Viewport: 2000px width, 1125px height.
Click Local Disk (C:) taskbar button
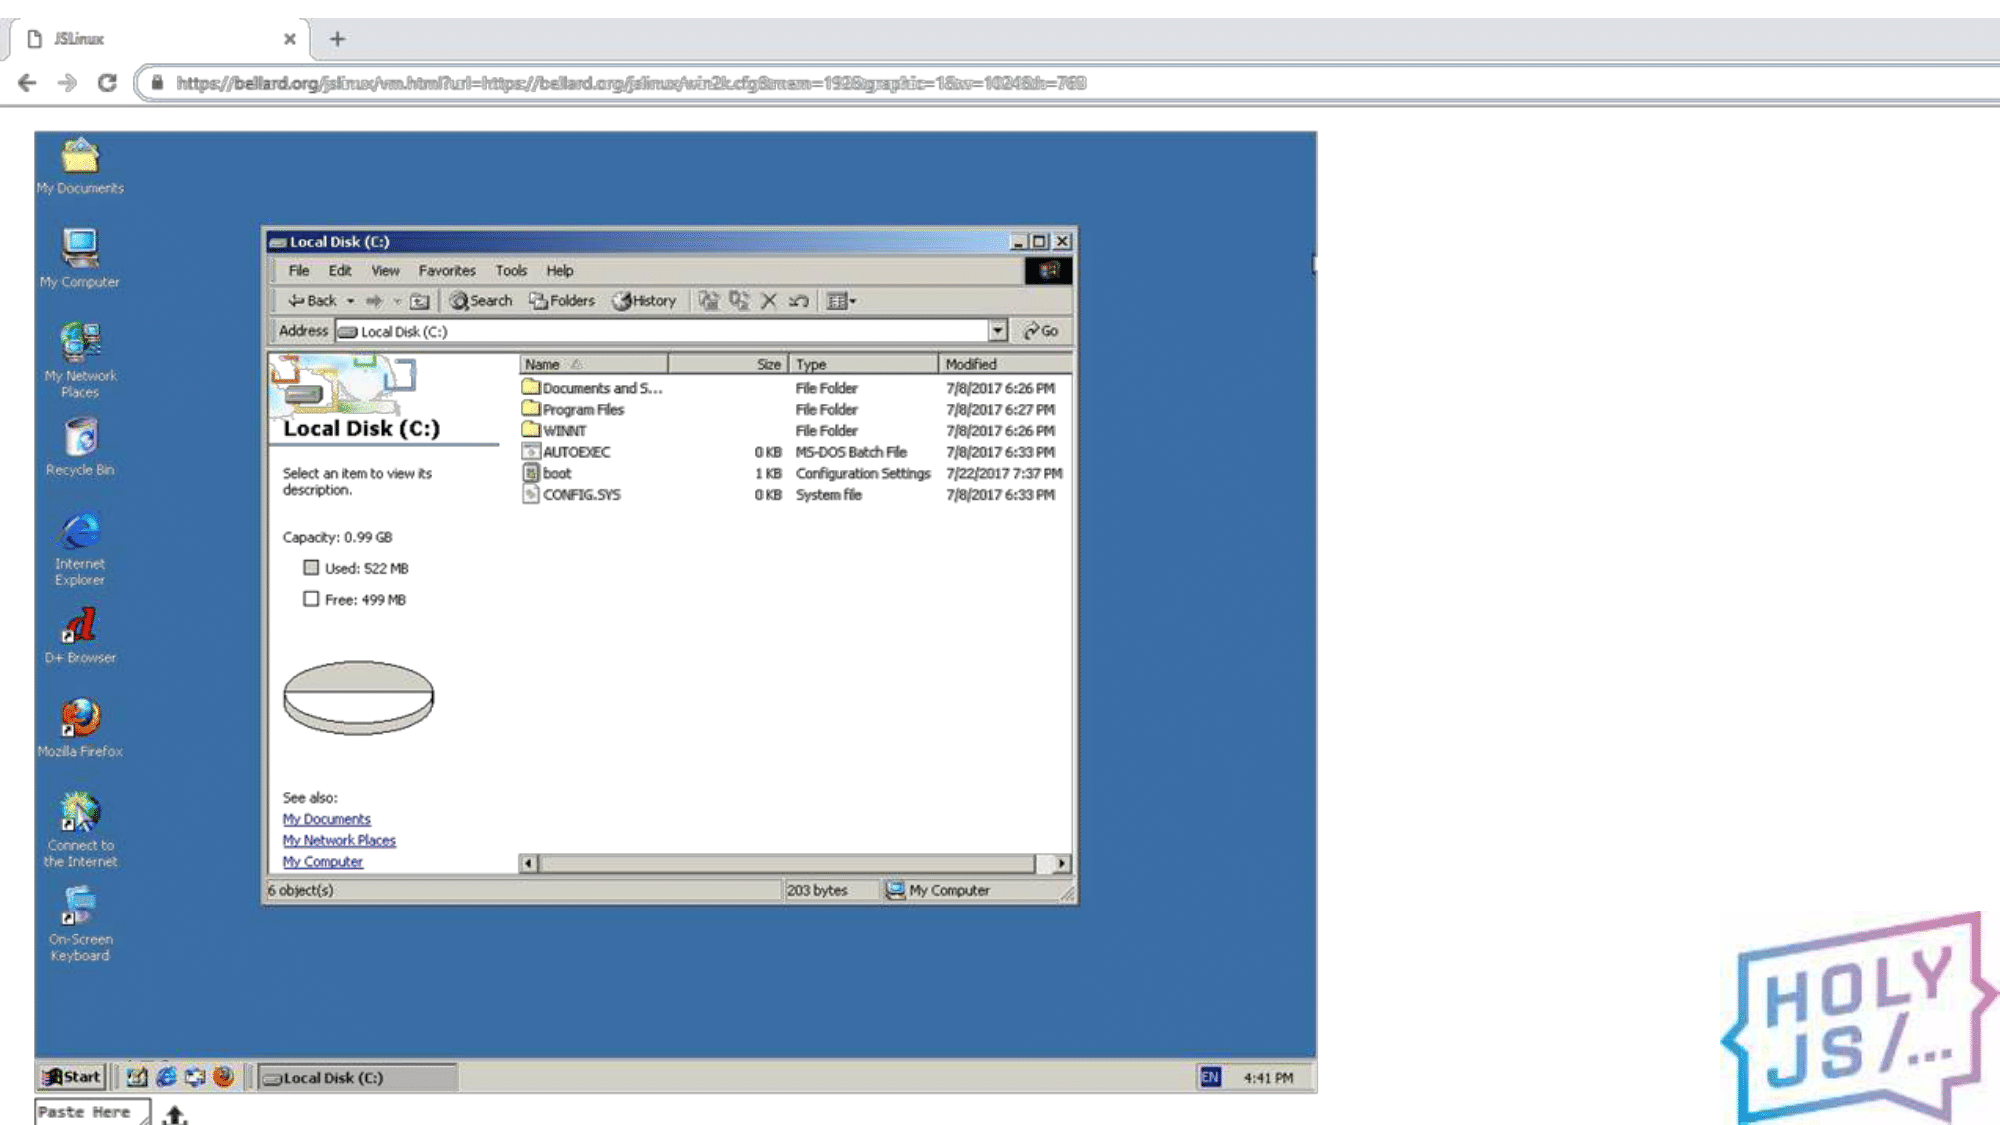[x=358, y=1078]
